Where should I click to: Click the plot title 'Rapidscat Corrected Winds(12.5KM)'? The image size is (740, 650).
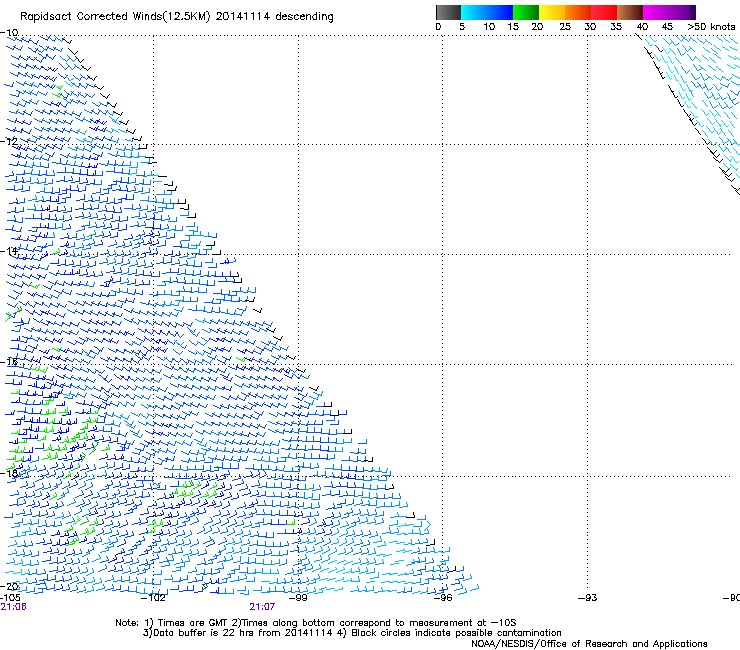tap(115, 17)
